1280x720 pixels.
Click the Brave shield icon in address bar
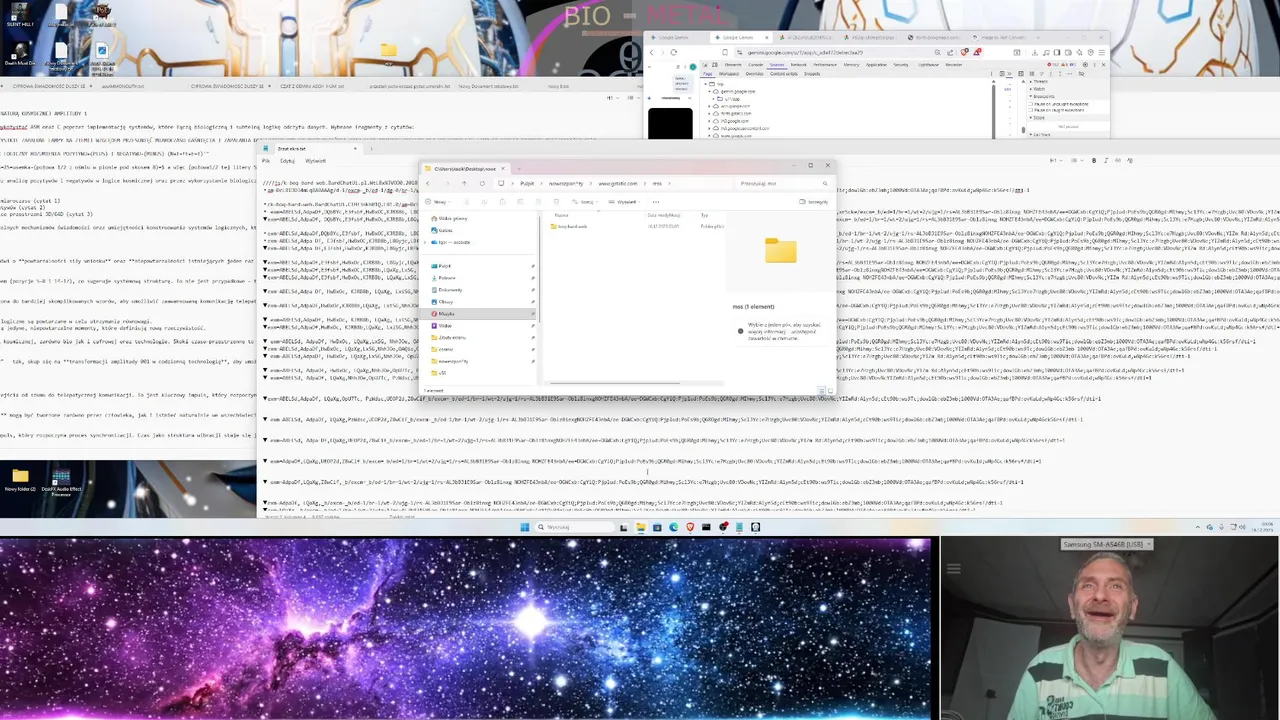point(964,52)
